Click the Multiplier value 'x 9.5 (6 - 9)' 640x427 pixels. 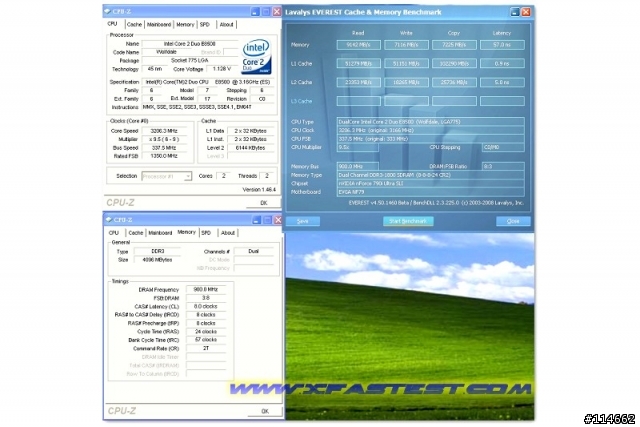164,139
